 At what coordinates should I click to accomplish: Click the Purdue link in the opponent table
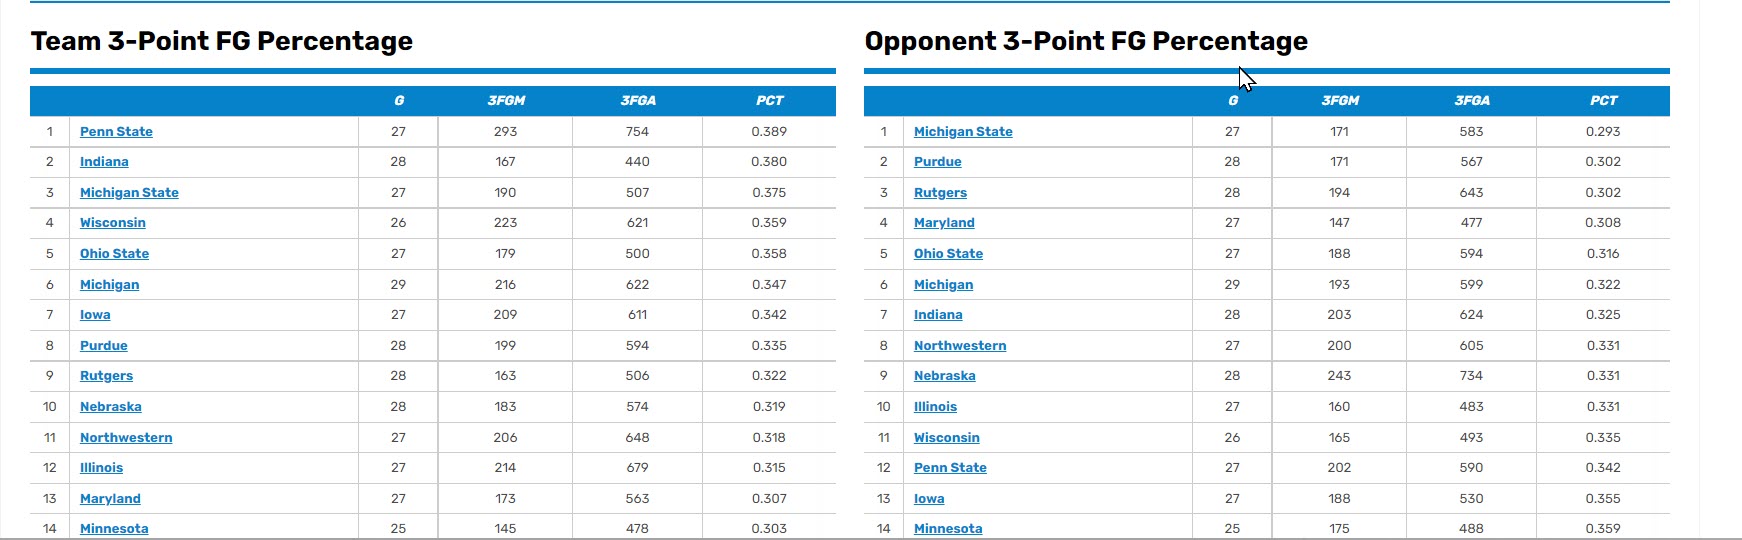pyautogui.click(x=937, y=162)
